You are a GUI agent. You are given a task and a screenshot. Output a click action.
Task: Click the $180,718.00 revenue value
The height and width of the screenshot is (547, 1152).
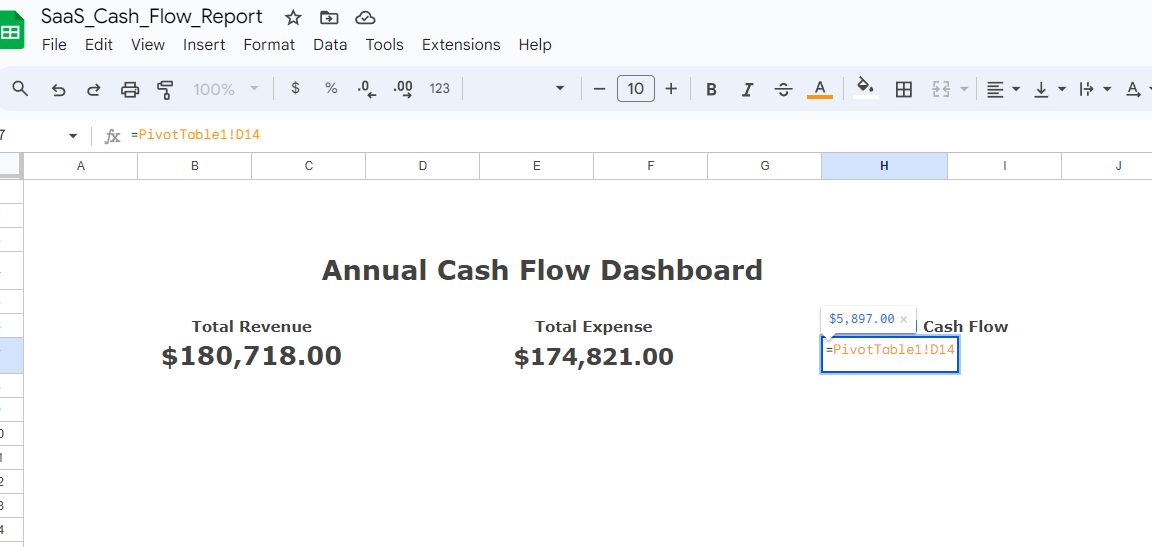tap(252, 356)
